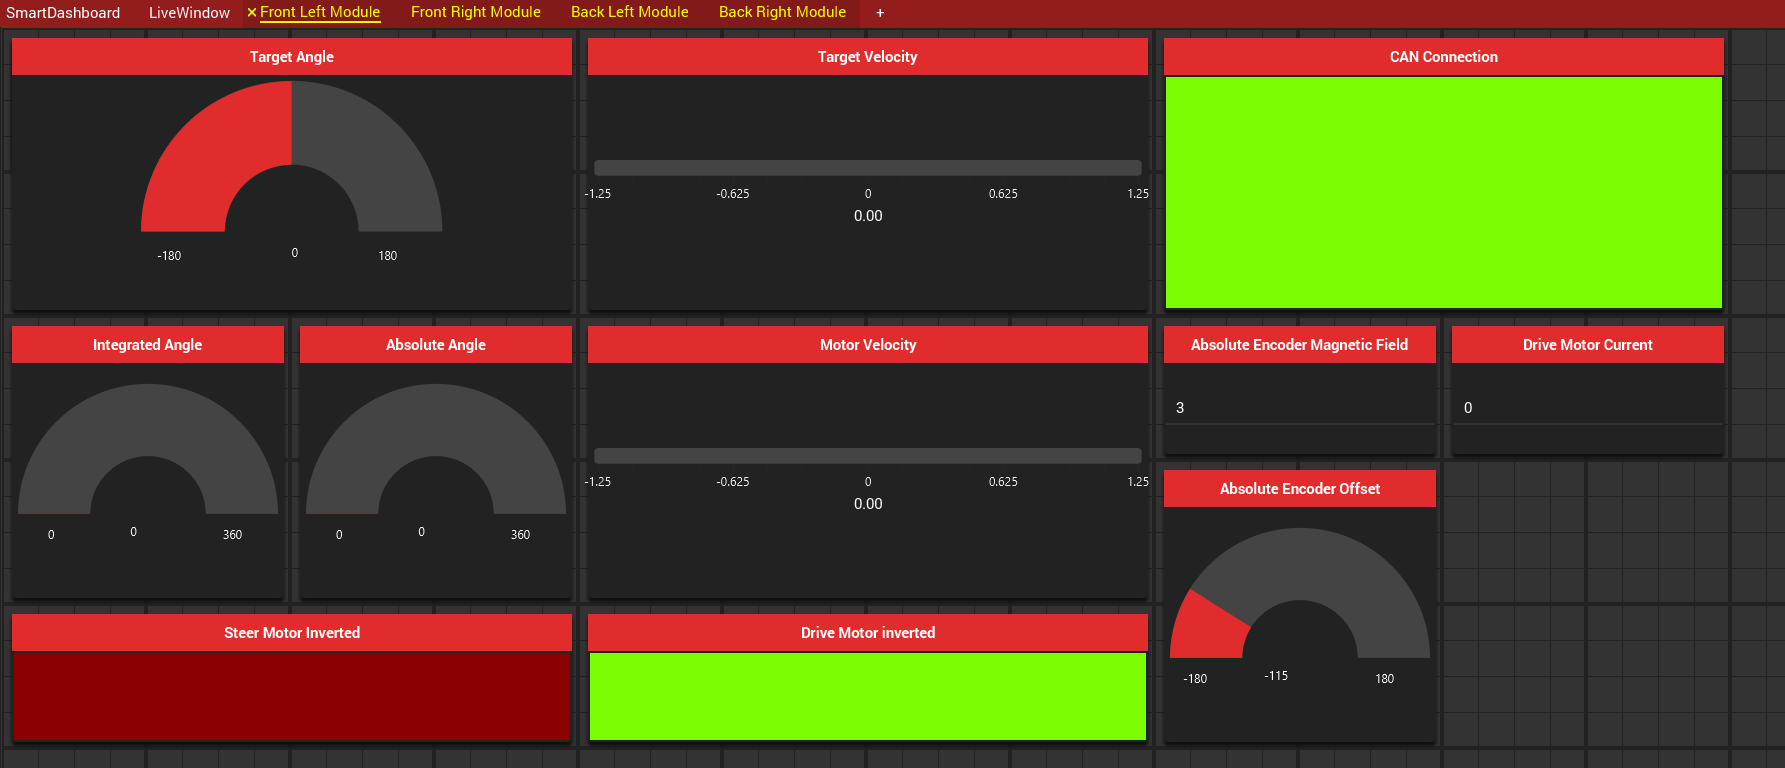The width and height of the screenshot is (1785, 768).
Task: Click the Target Velocity slider bar
Action: point(868,168)
